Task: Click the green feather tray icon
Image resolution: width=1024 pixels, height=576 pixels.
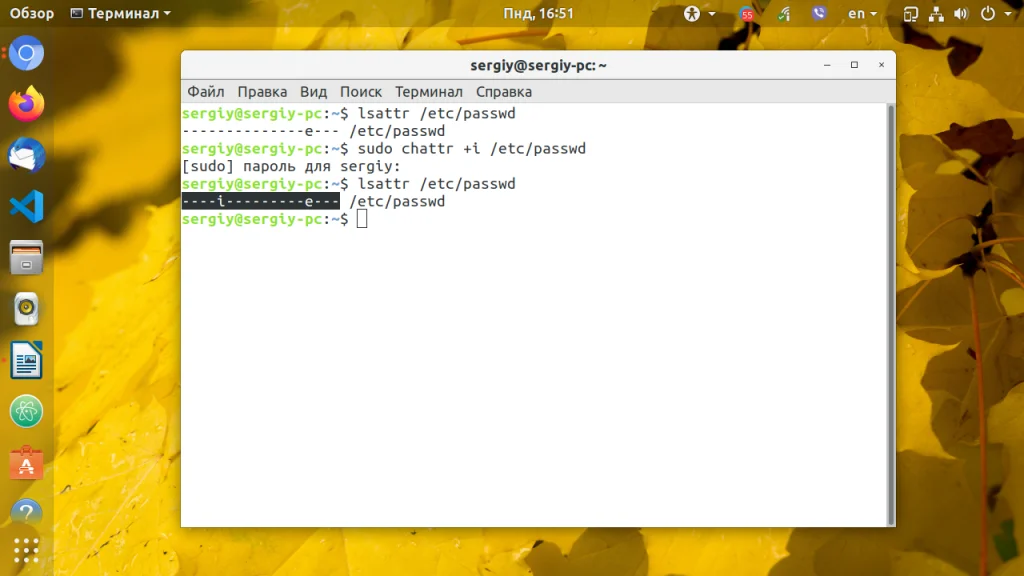Action: click(x=784, y=14)
